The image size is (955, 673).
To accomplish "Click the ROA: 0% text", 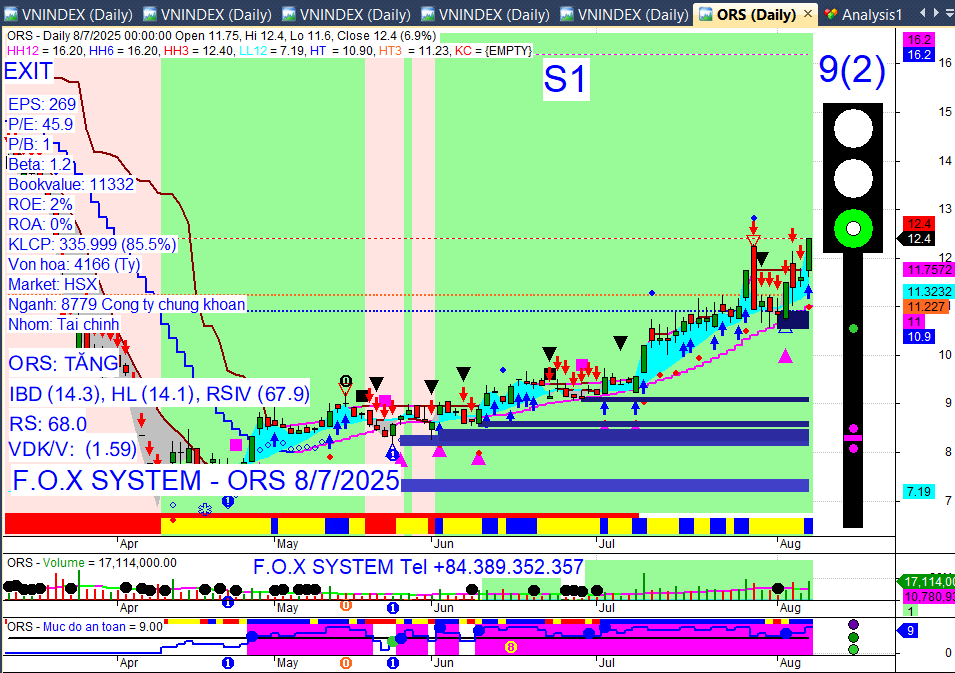I will tap(40, 225).
